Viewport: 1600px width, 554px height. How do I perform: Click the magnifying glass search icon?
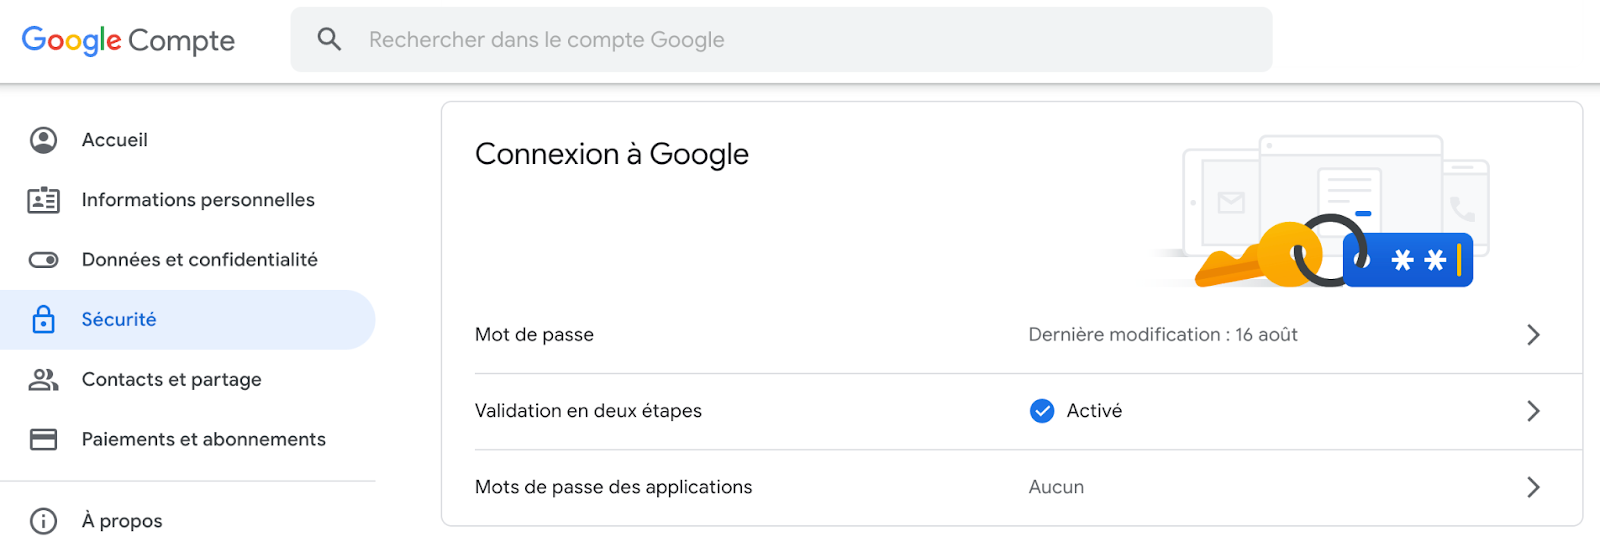(329, 39)
